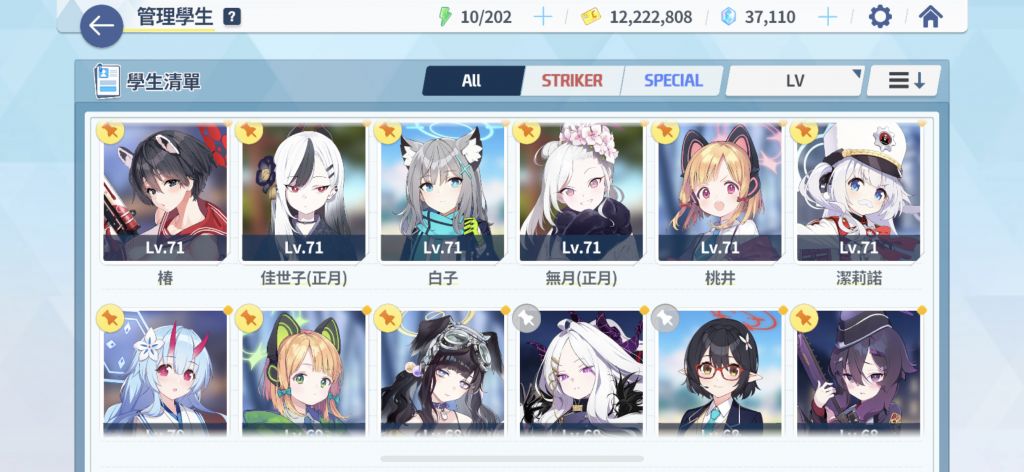Viewport: 1024px width, 472px height.
Task: Toggle the sort order arrow button
Action: (904, 81)
